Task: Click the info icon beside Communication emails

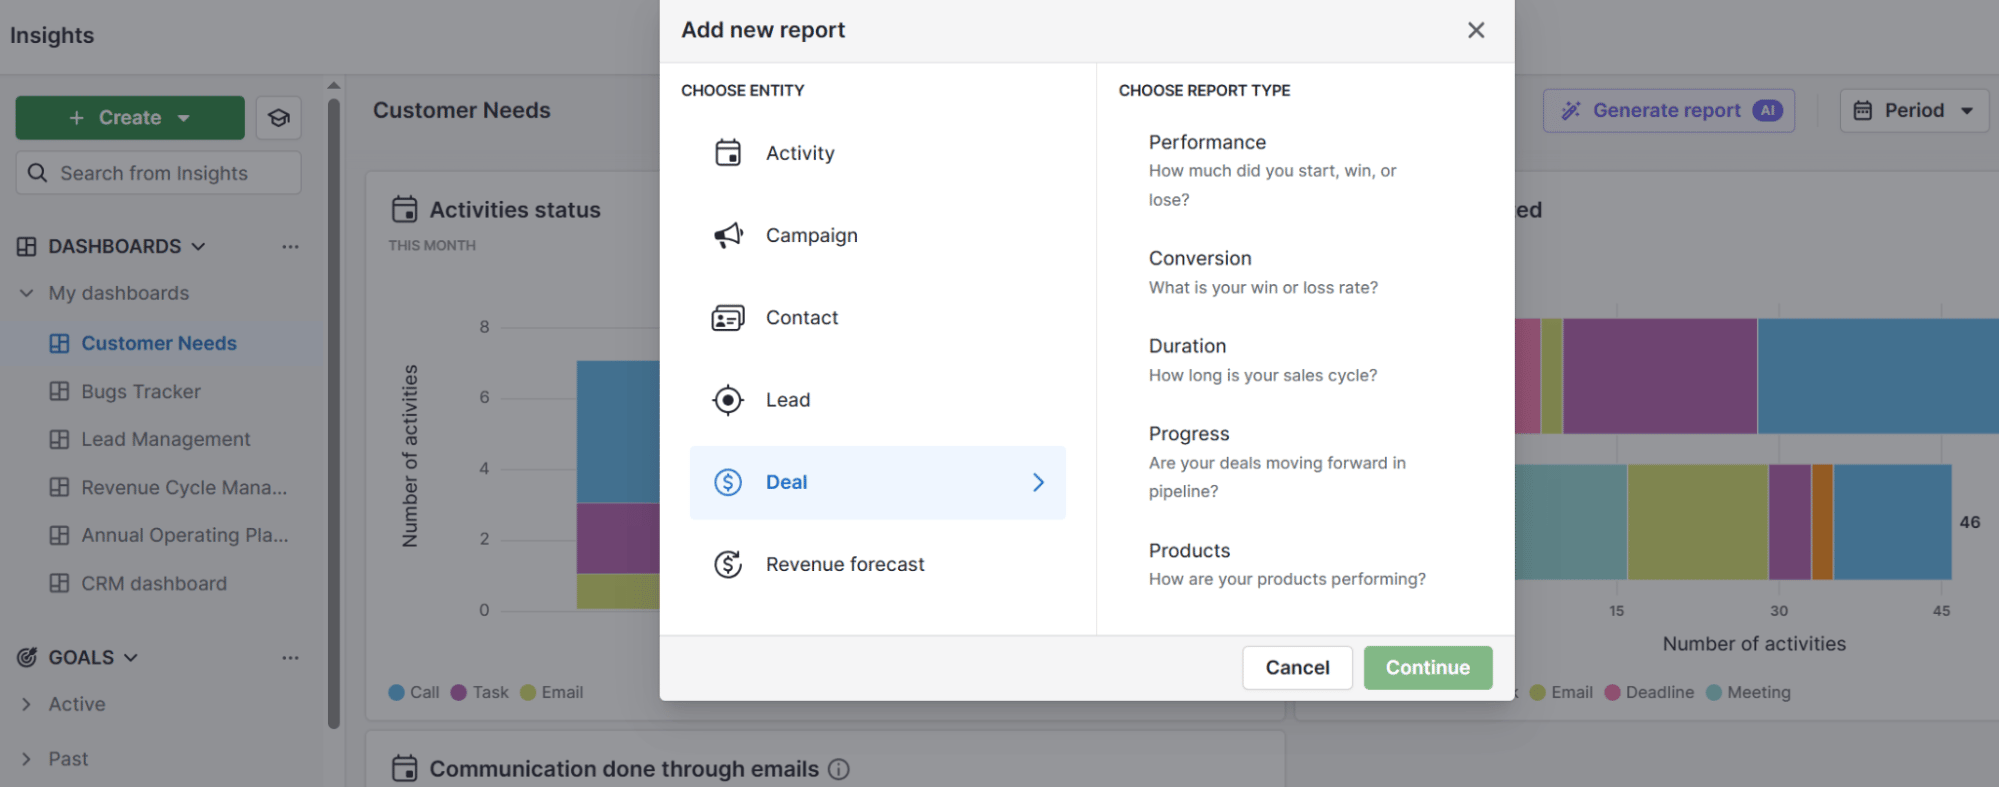Action: pyautogui.click(x=839, y=769)
